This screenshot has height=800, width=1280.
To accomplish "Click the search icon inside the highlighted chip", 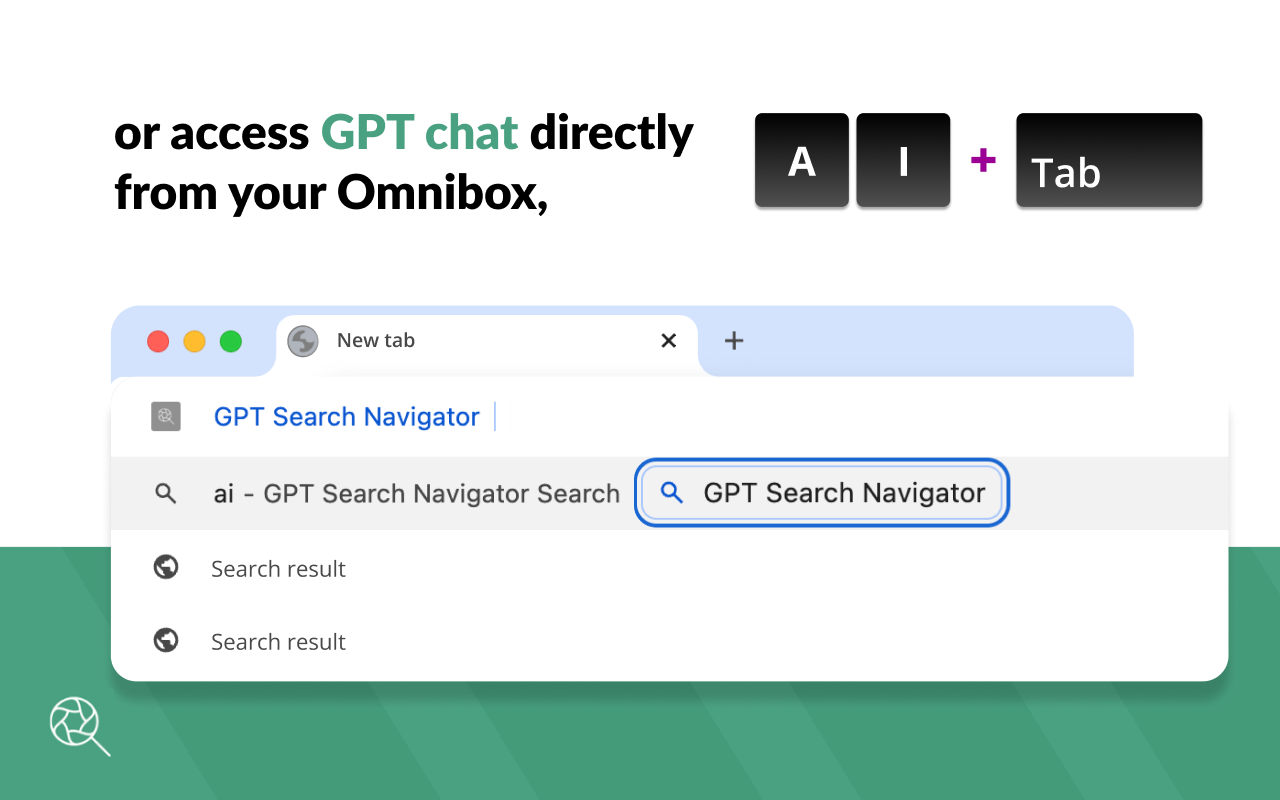I will [669, 493].
